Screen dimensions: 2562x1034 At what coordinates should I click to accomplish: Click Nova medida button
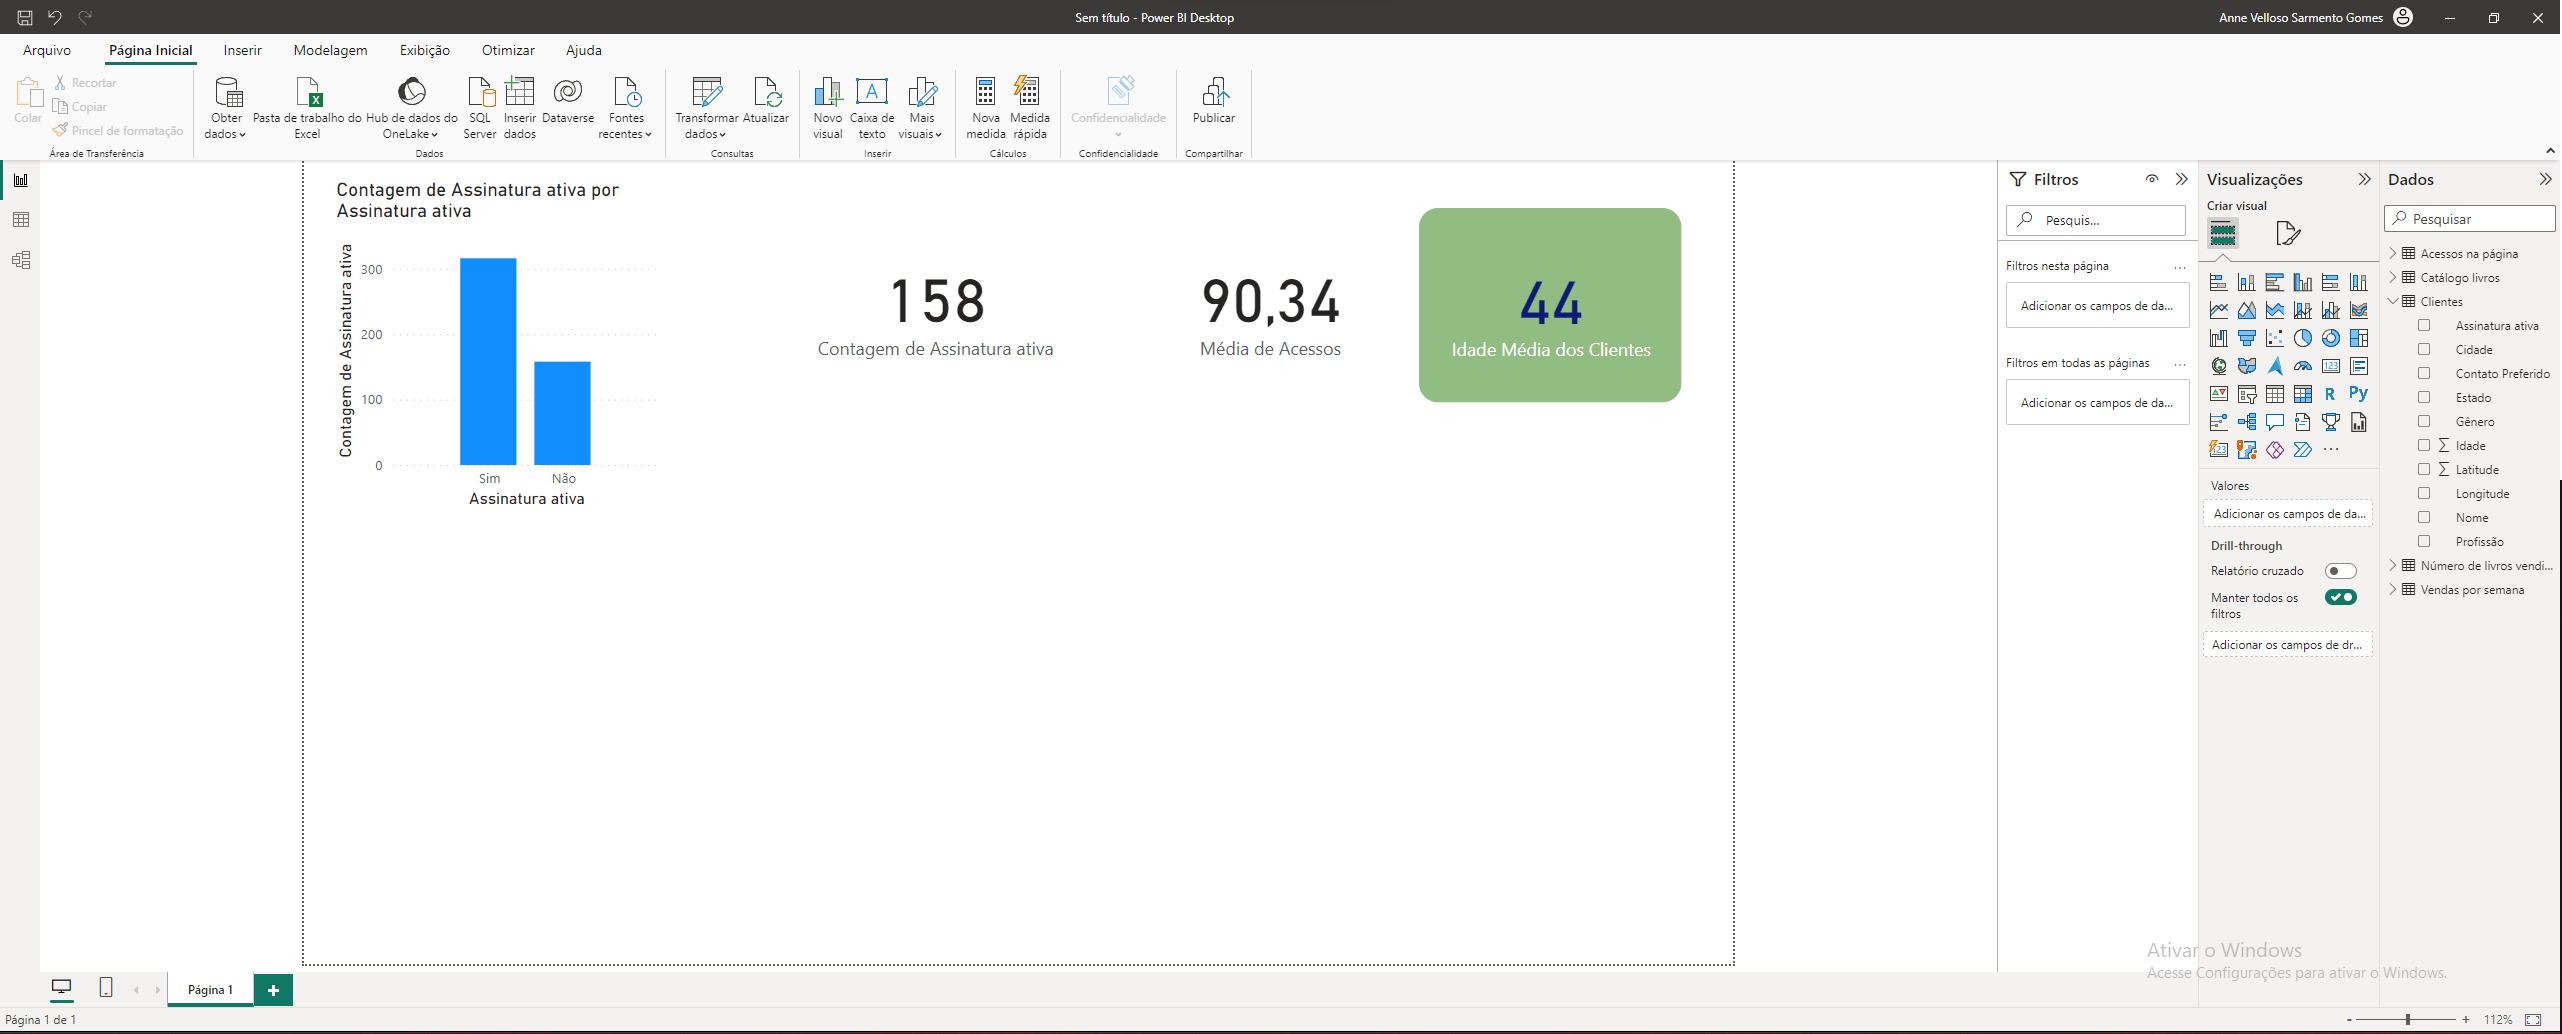point(985,108)
